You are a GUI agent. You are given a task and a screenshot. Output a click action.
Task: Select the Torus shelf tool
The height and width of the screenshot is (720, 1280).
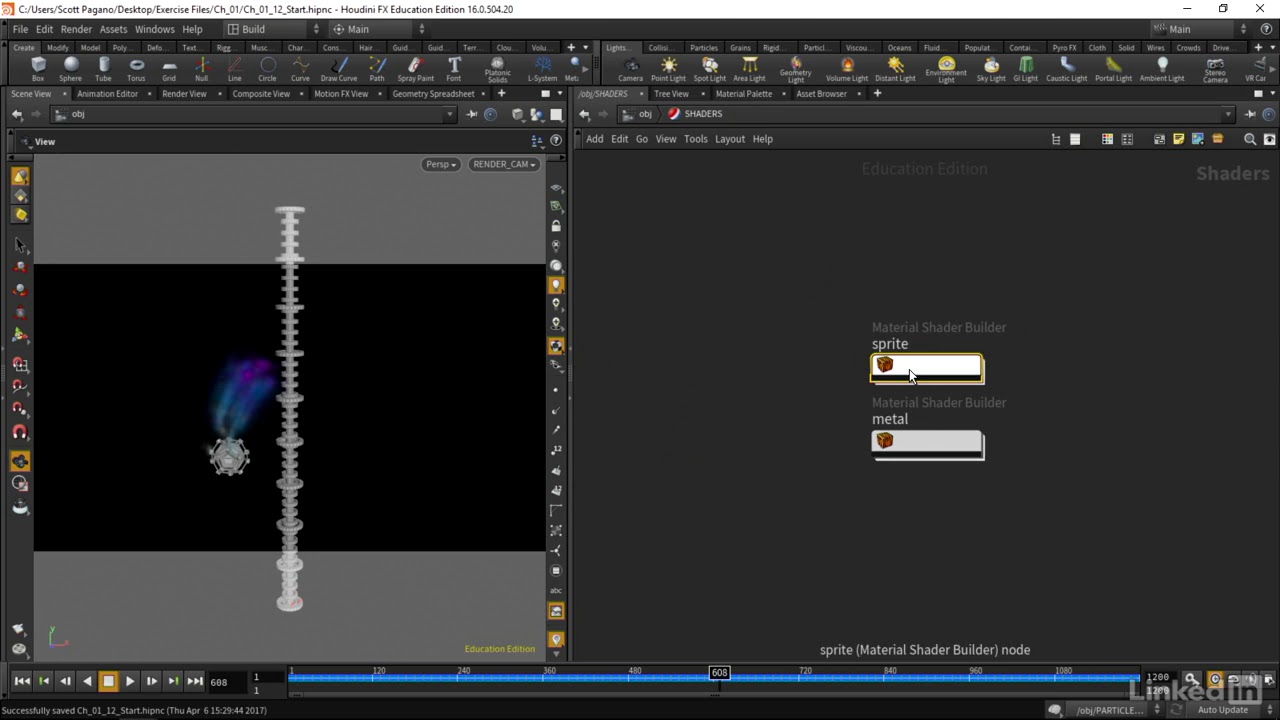136,69
